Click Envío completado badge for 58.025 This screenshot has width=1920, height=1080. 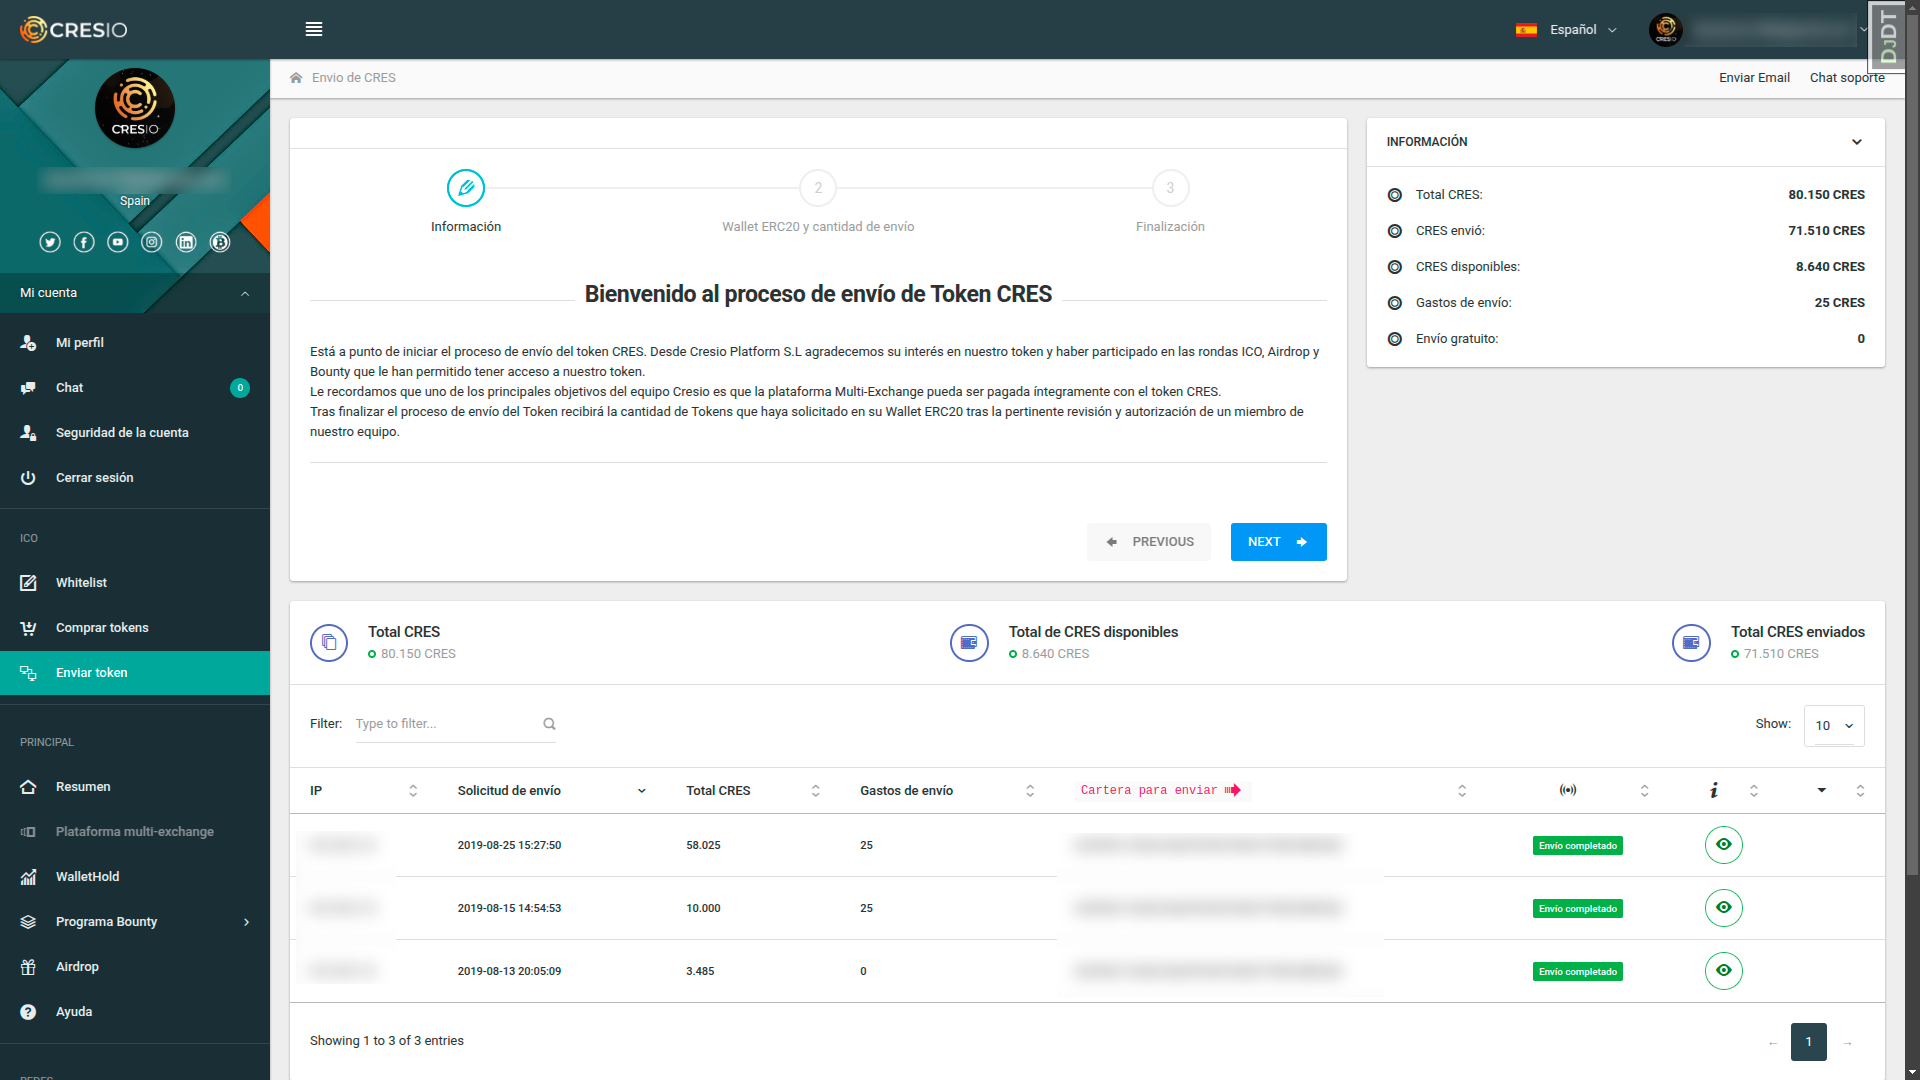point(1577,846)
